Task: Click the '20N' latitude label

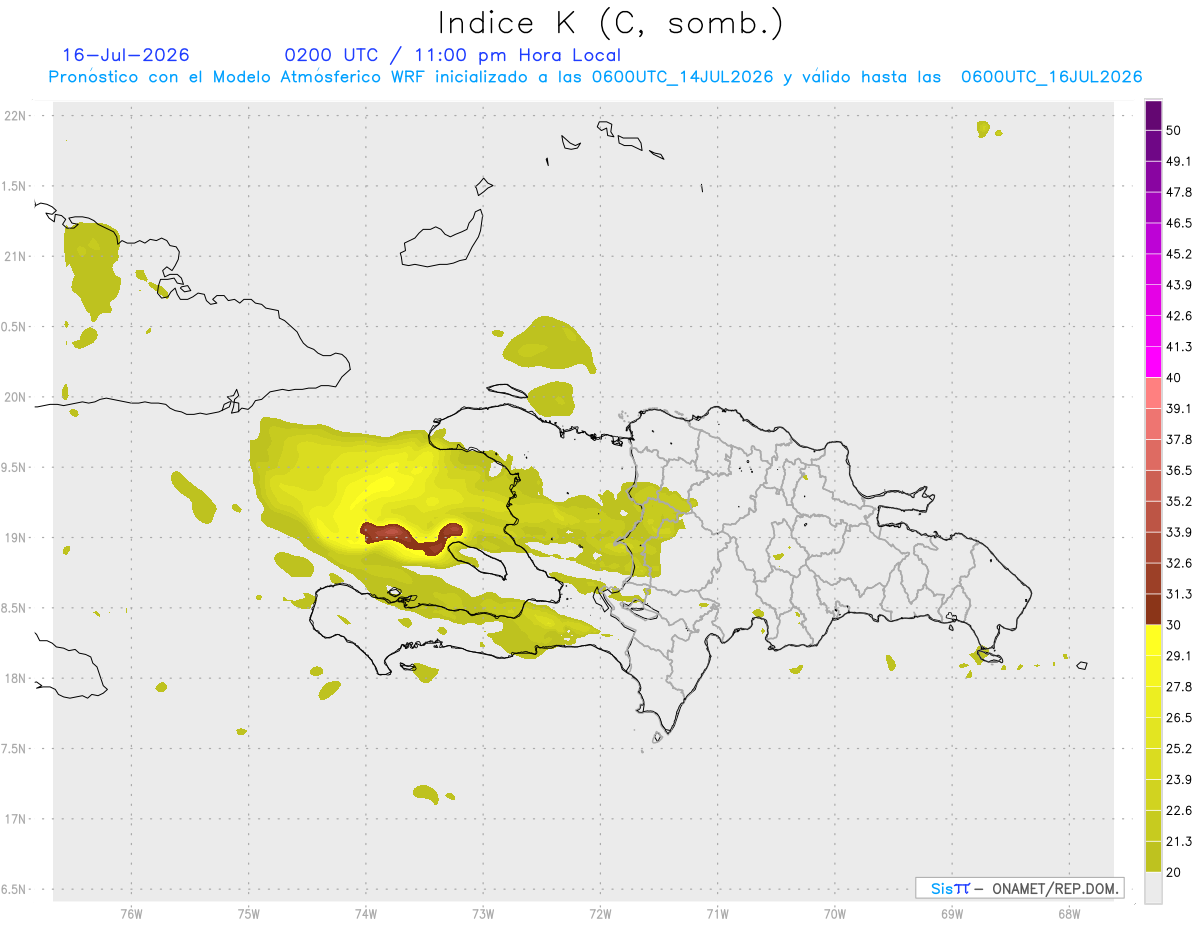Action: tap(16, 397)
